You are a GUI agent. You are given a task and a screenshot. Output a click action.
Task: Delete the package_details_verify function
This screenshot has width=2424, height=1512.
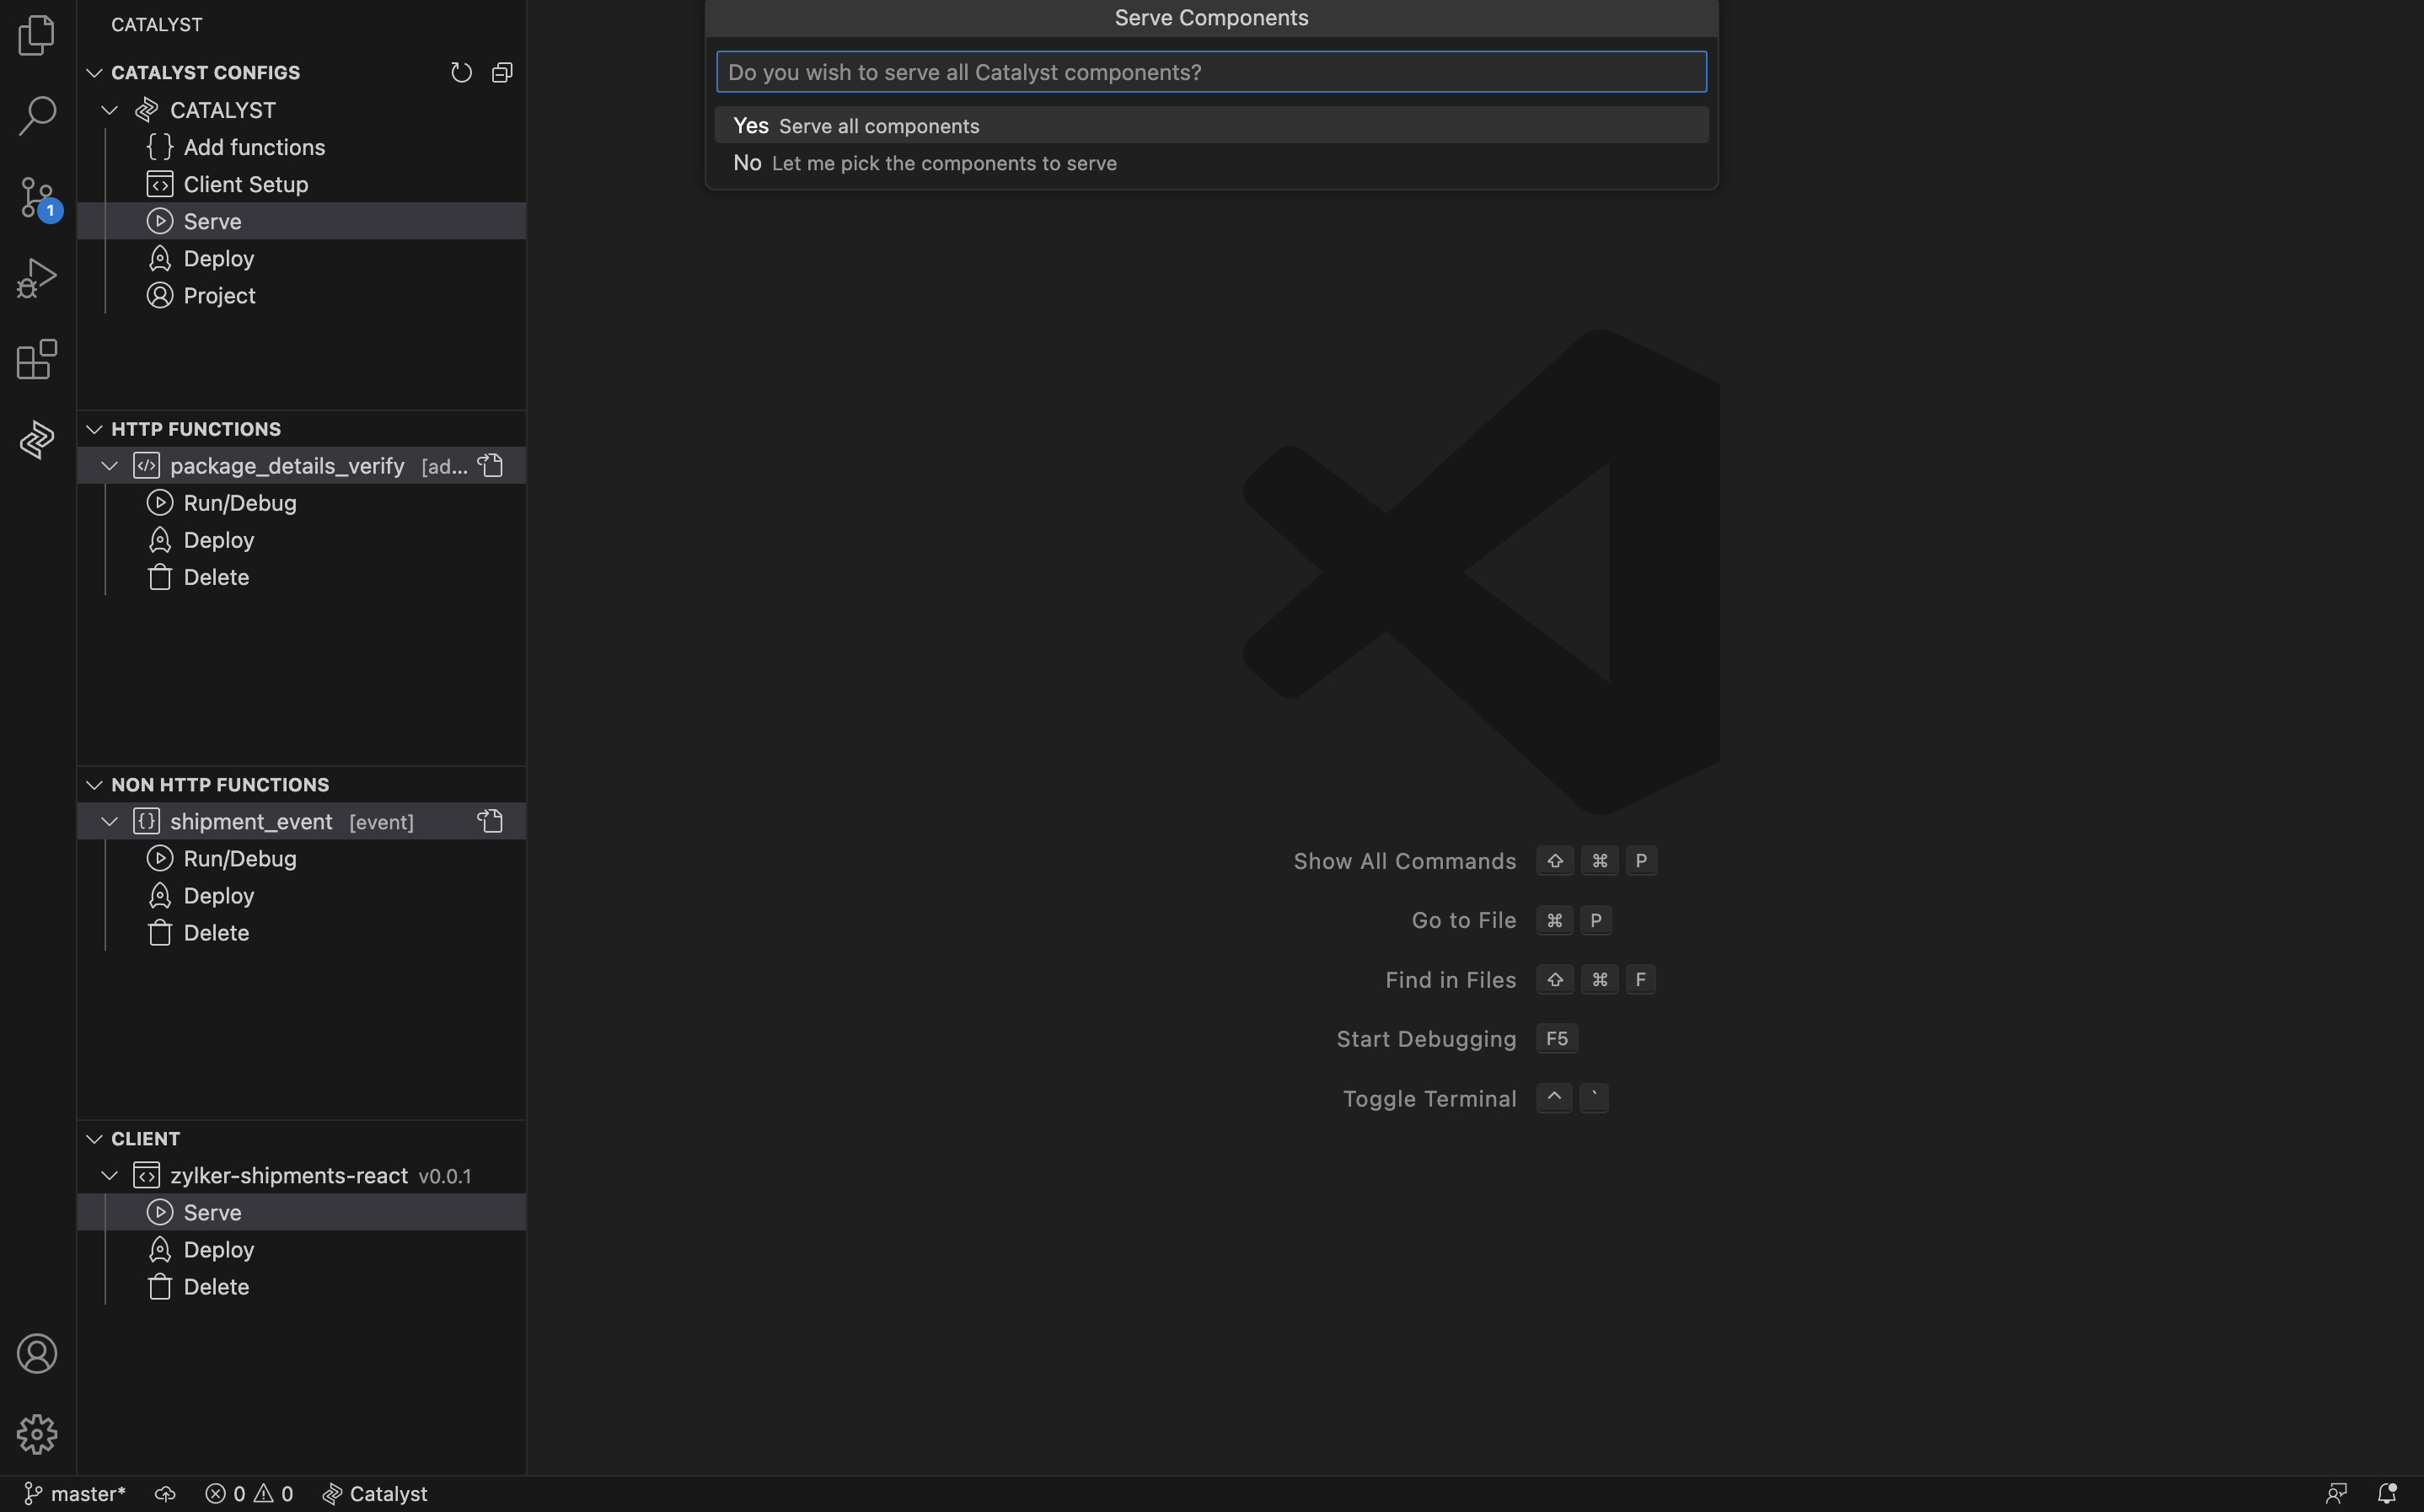(301, 577)
